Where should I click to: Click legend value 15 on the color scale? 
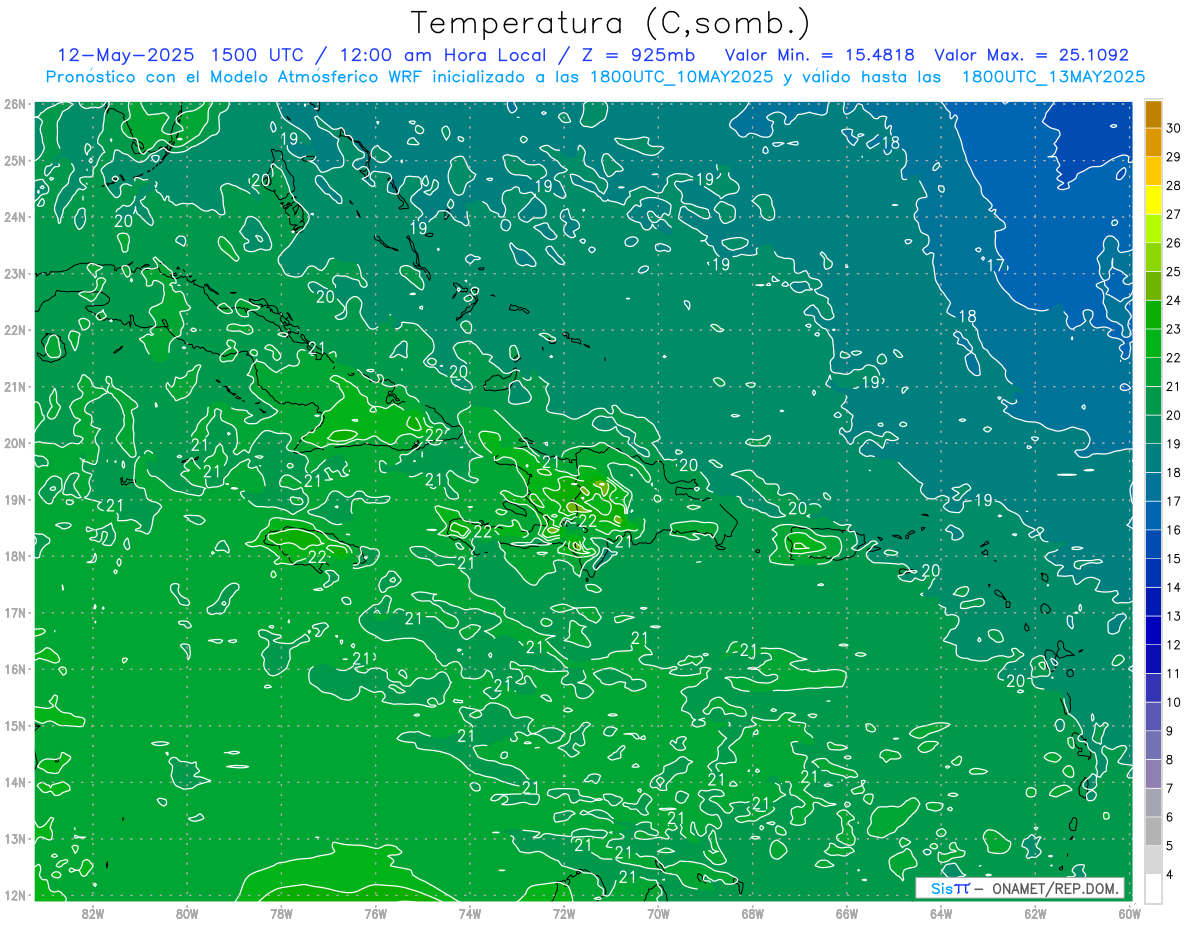(x=1173, y=558)
